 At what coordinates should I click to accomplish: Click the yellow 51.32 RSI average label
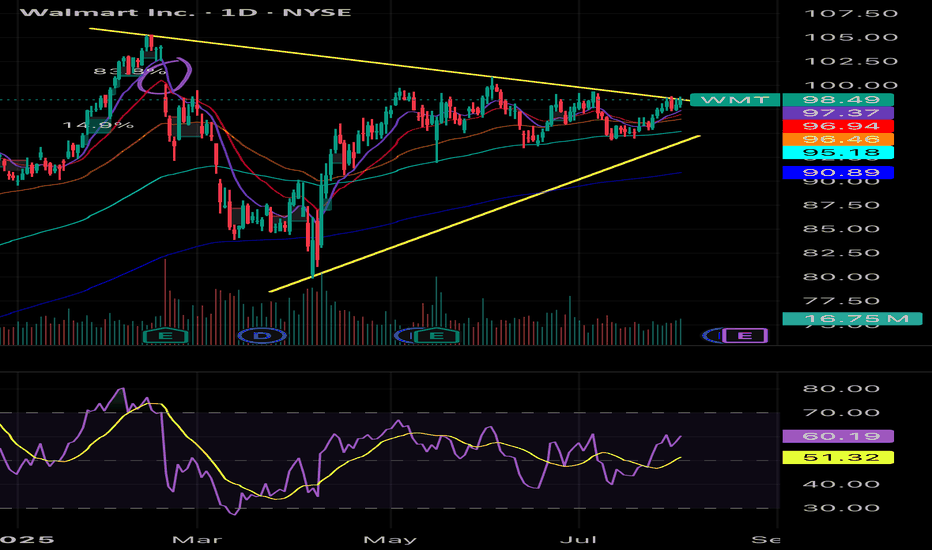[838, 457]
